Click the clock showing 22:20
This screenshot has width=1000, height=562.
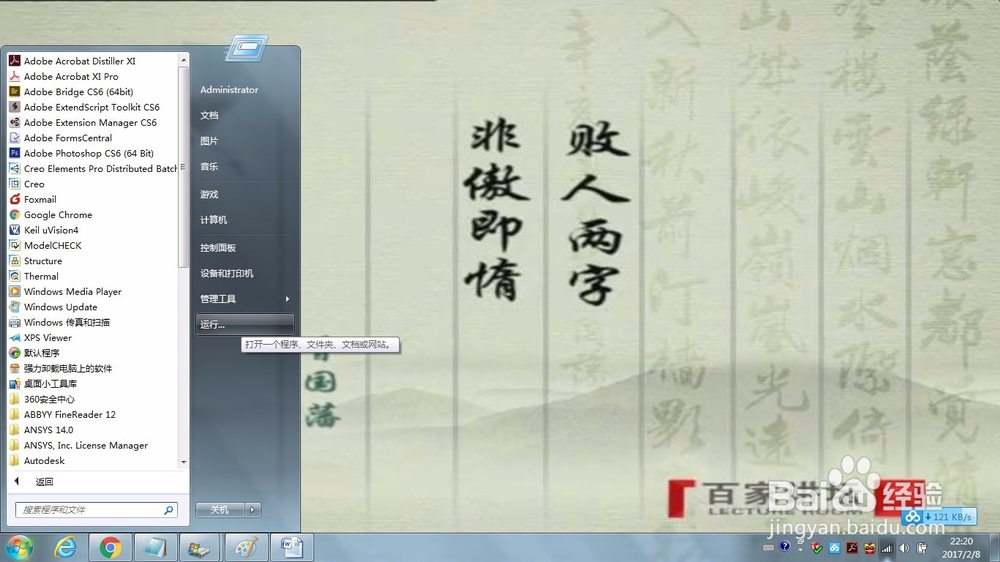point(960,542)
